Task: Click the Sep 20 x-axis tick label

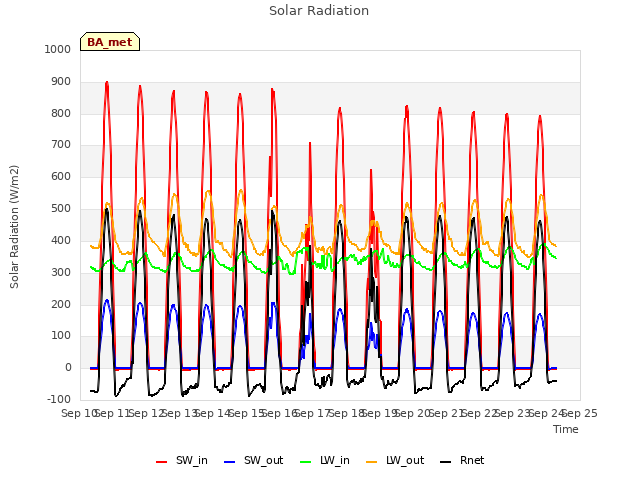Action: point(413,413)
